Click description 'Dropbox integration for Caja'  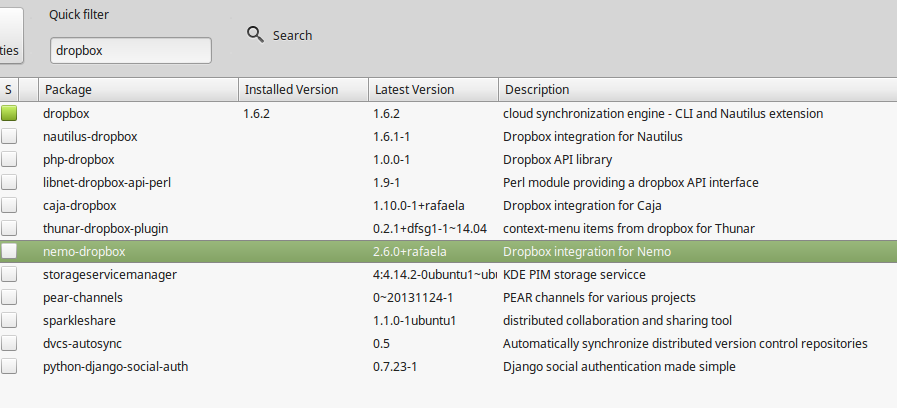[x=582, y=205]
